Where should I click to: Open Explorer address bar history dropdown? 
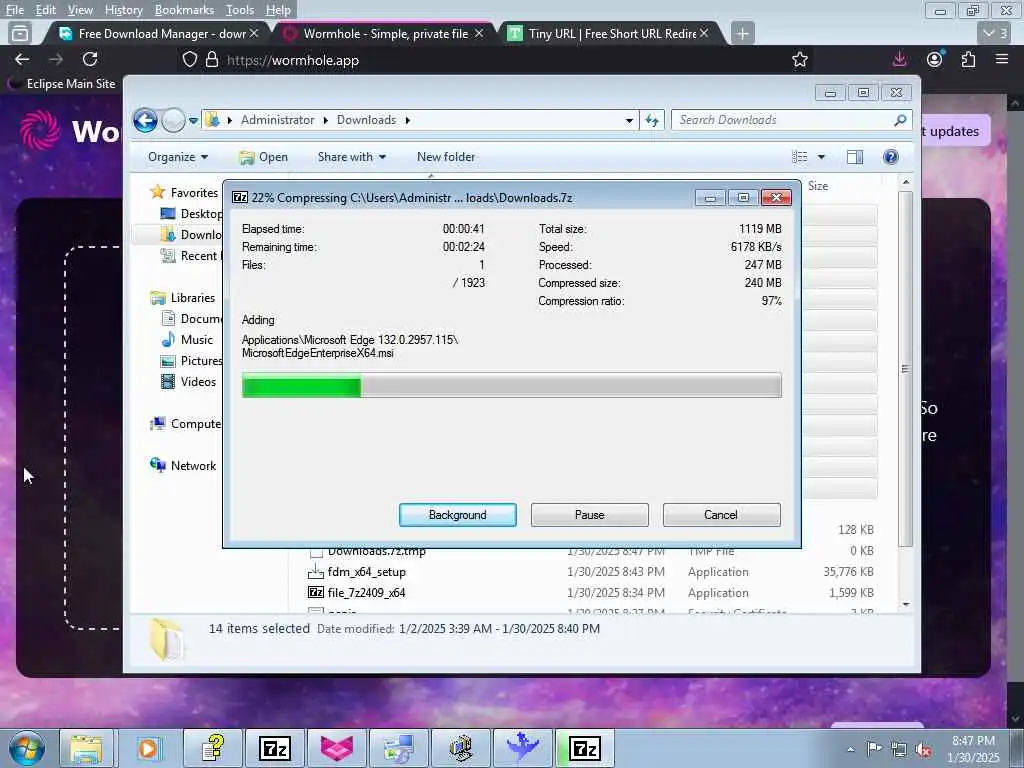tap(629, 121)
